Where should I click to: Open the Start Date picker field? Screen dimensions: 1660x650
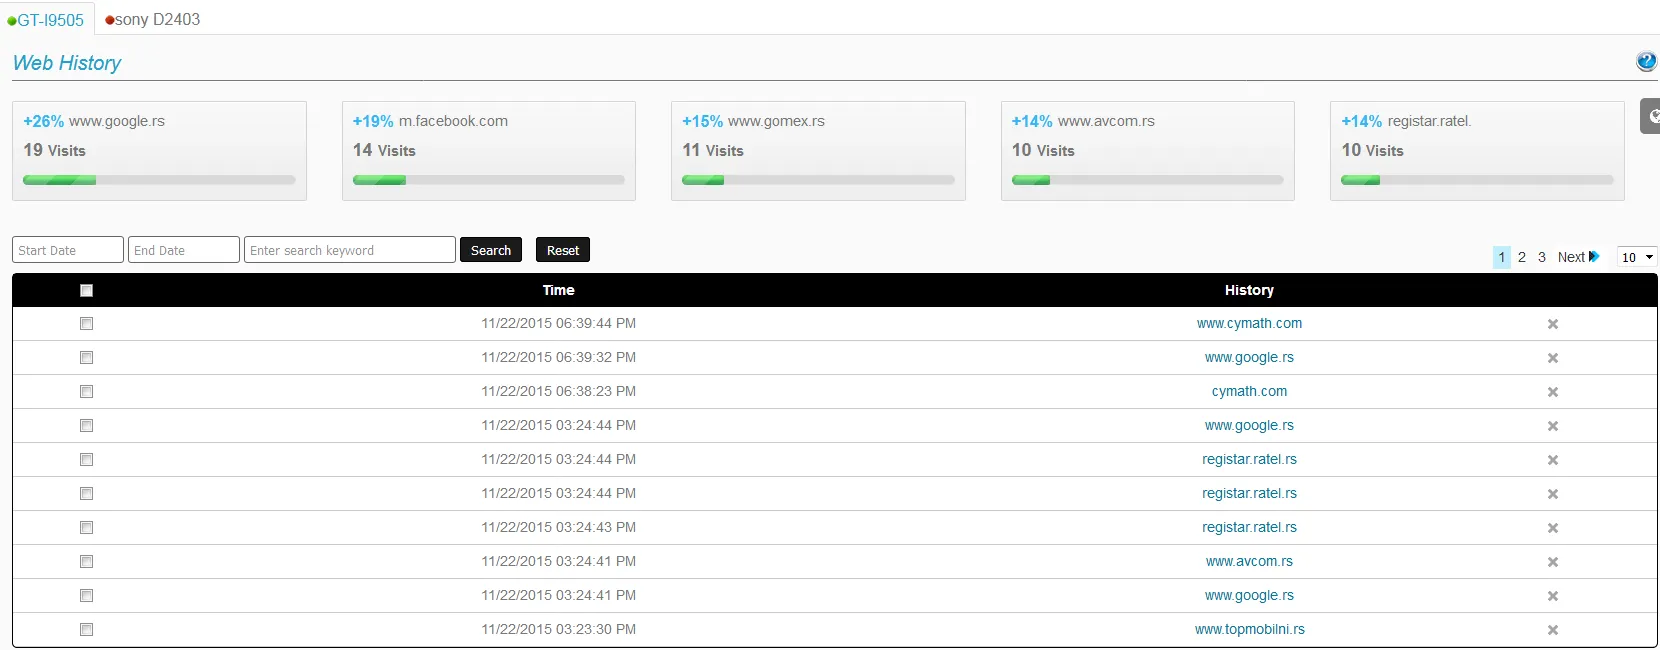(x=68, y=250)
